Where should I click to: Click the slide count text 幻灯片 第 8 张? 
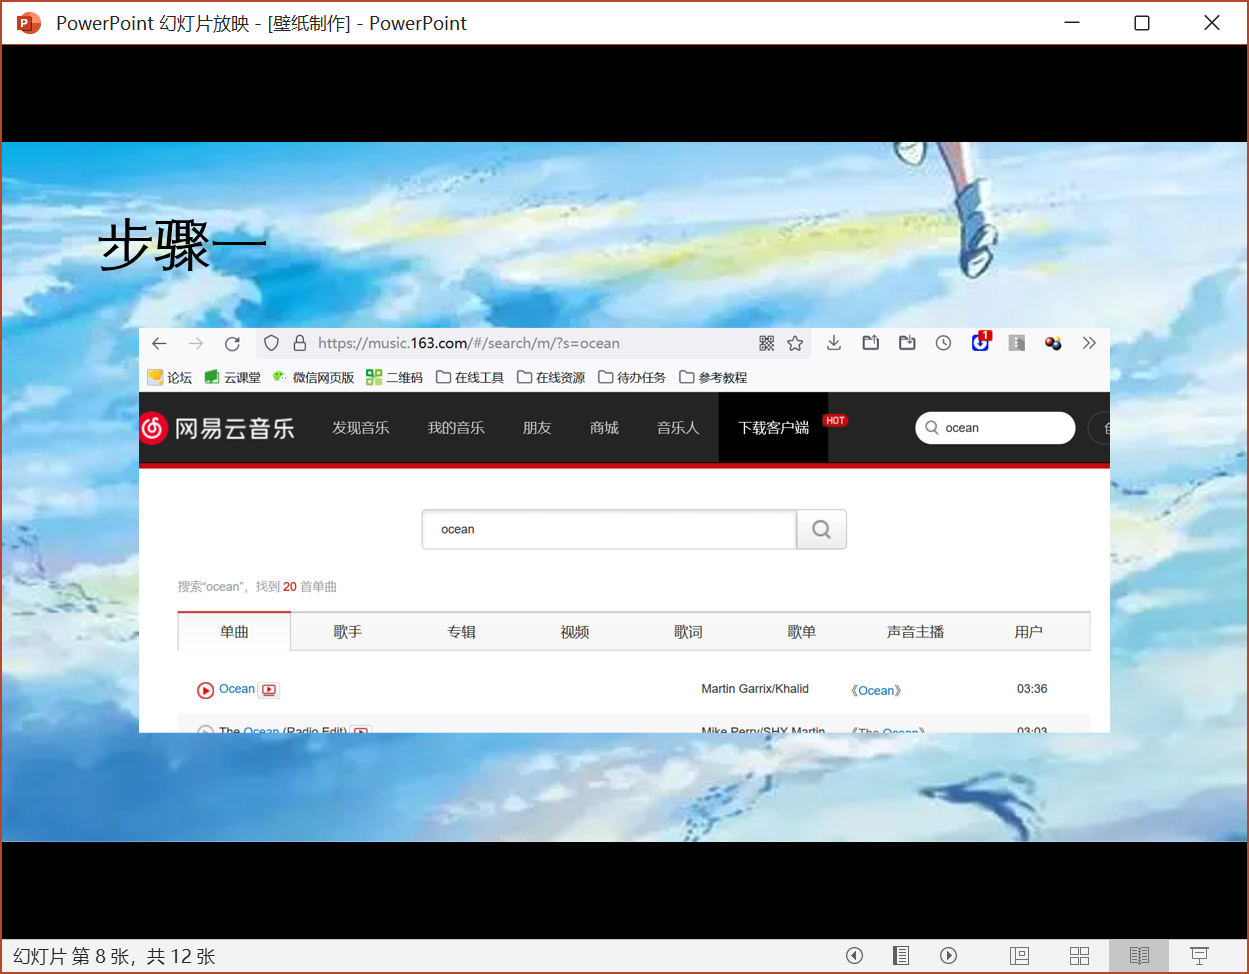point(72,956)
